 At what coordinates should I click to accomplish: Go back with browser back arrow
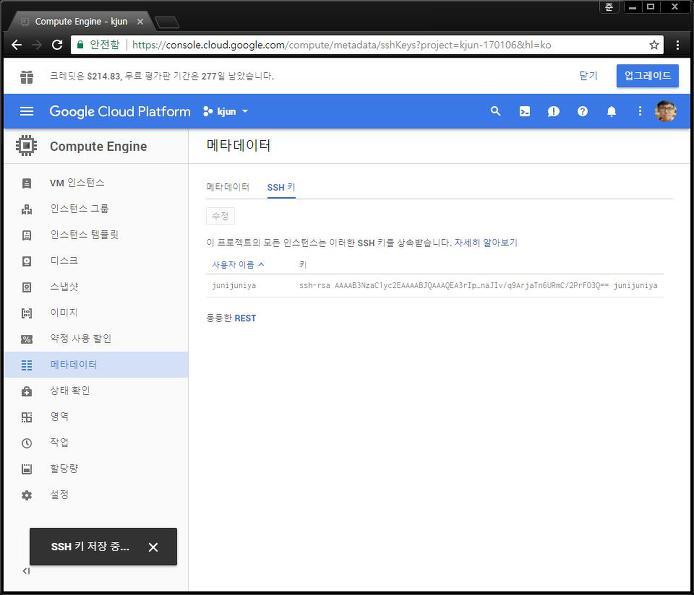(17, 45)
